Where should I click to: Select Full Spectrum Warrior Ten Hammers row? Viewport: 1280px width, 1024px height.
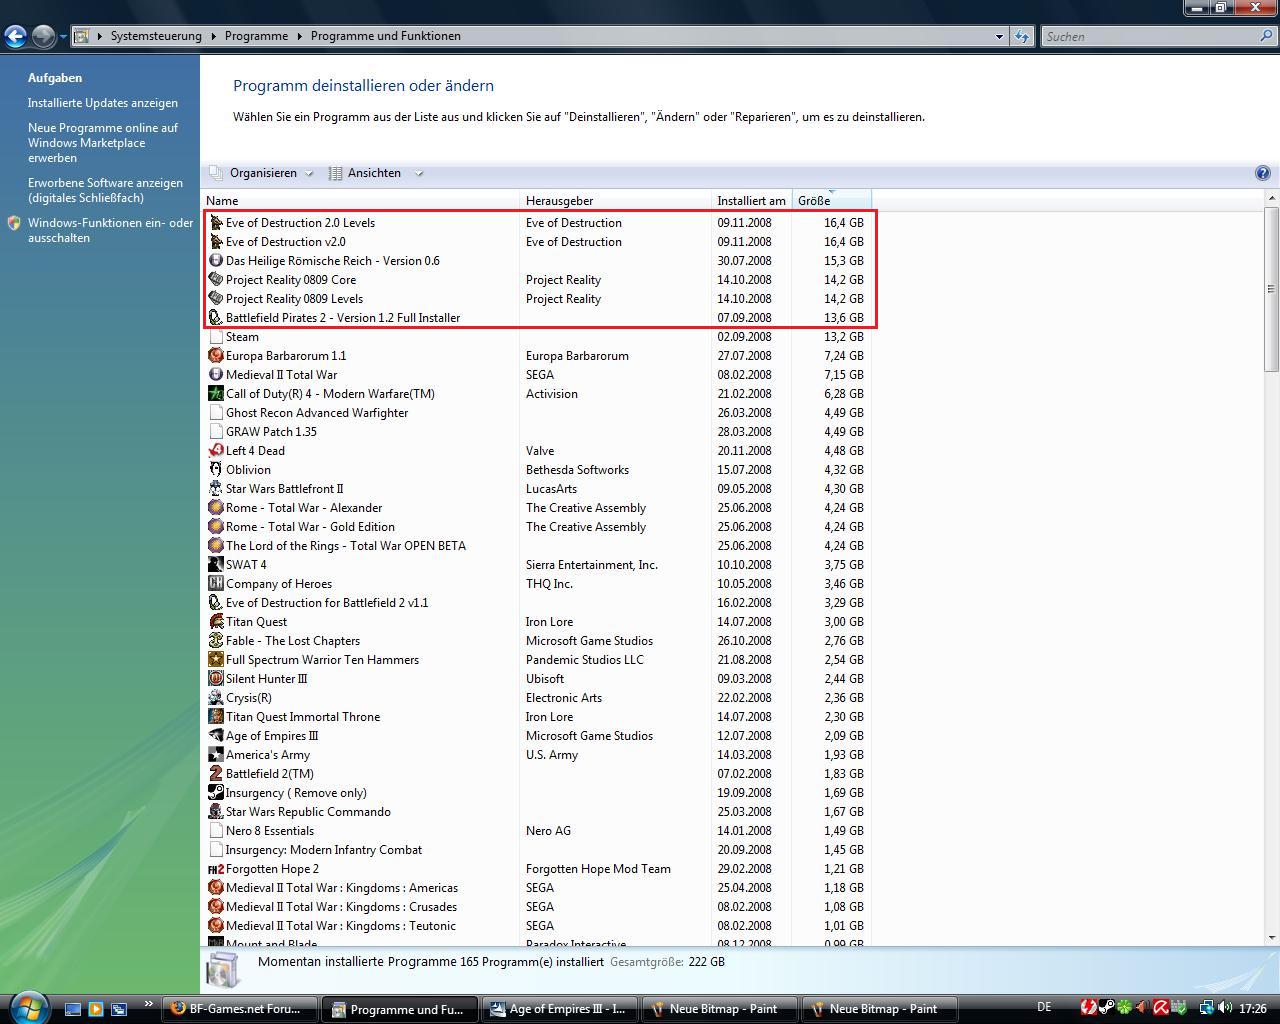click(537, 660)
